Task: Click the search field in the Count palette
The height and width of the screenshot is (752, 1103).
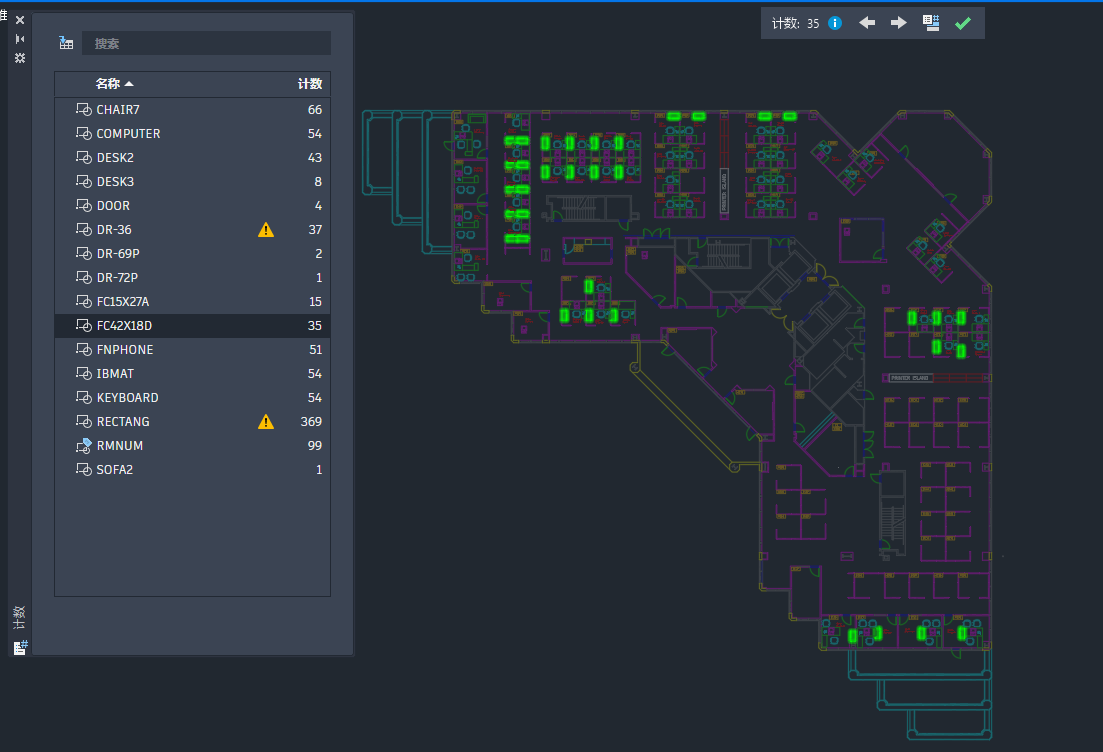Action: pyautogui.click(x=206, y=43)
